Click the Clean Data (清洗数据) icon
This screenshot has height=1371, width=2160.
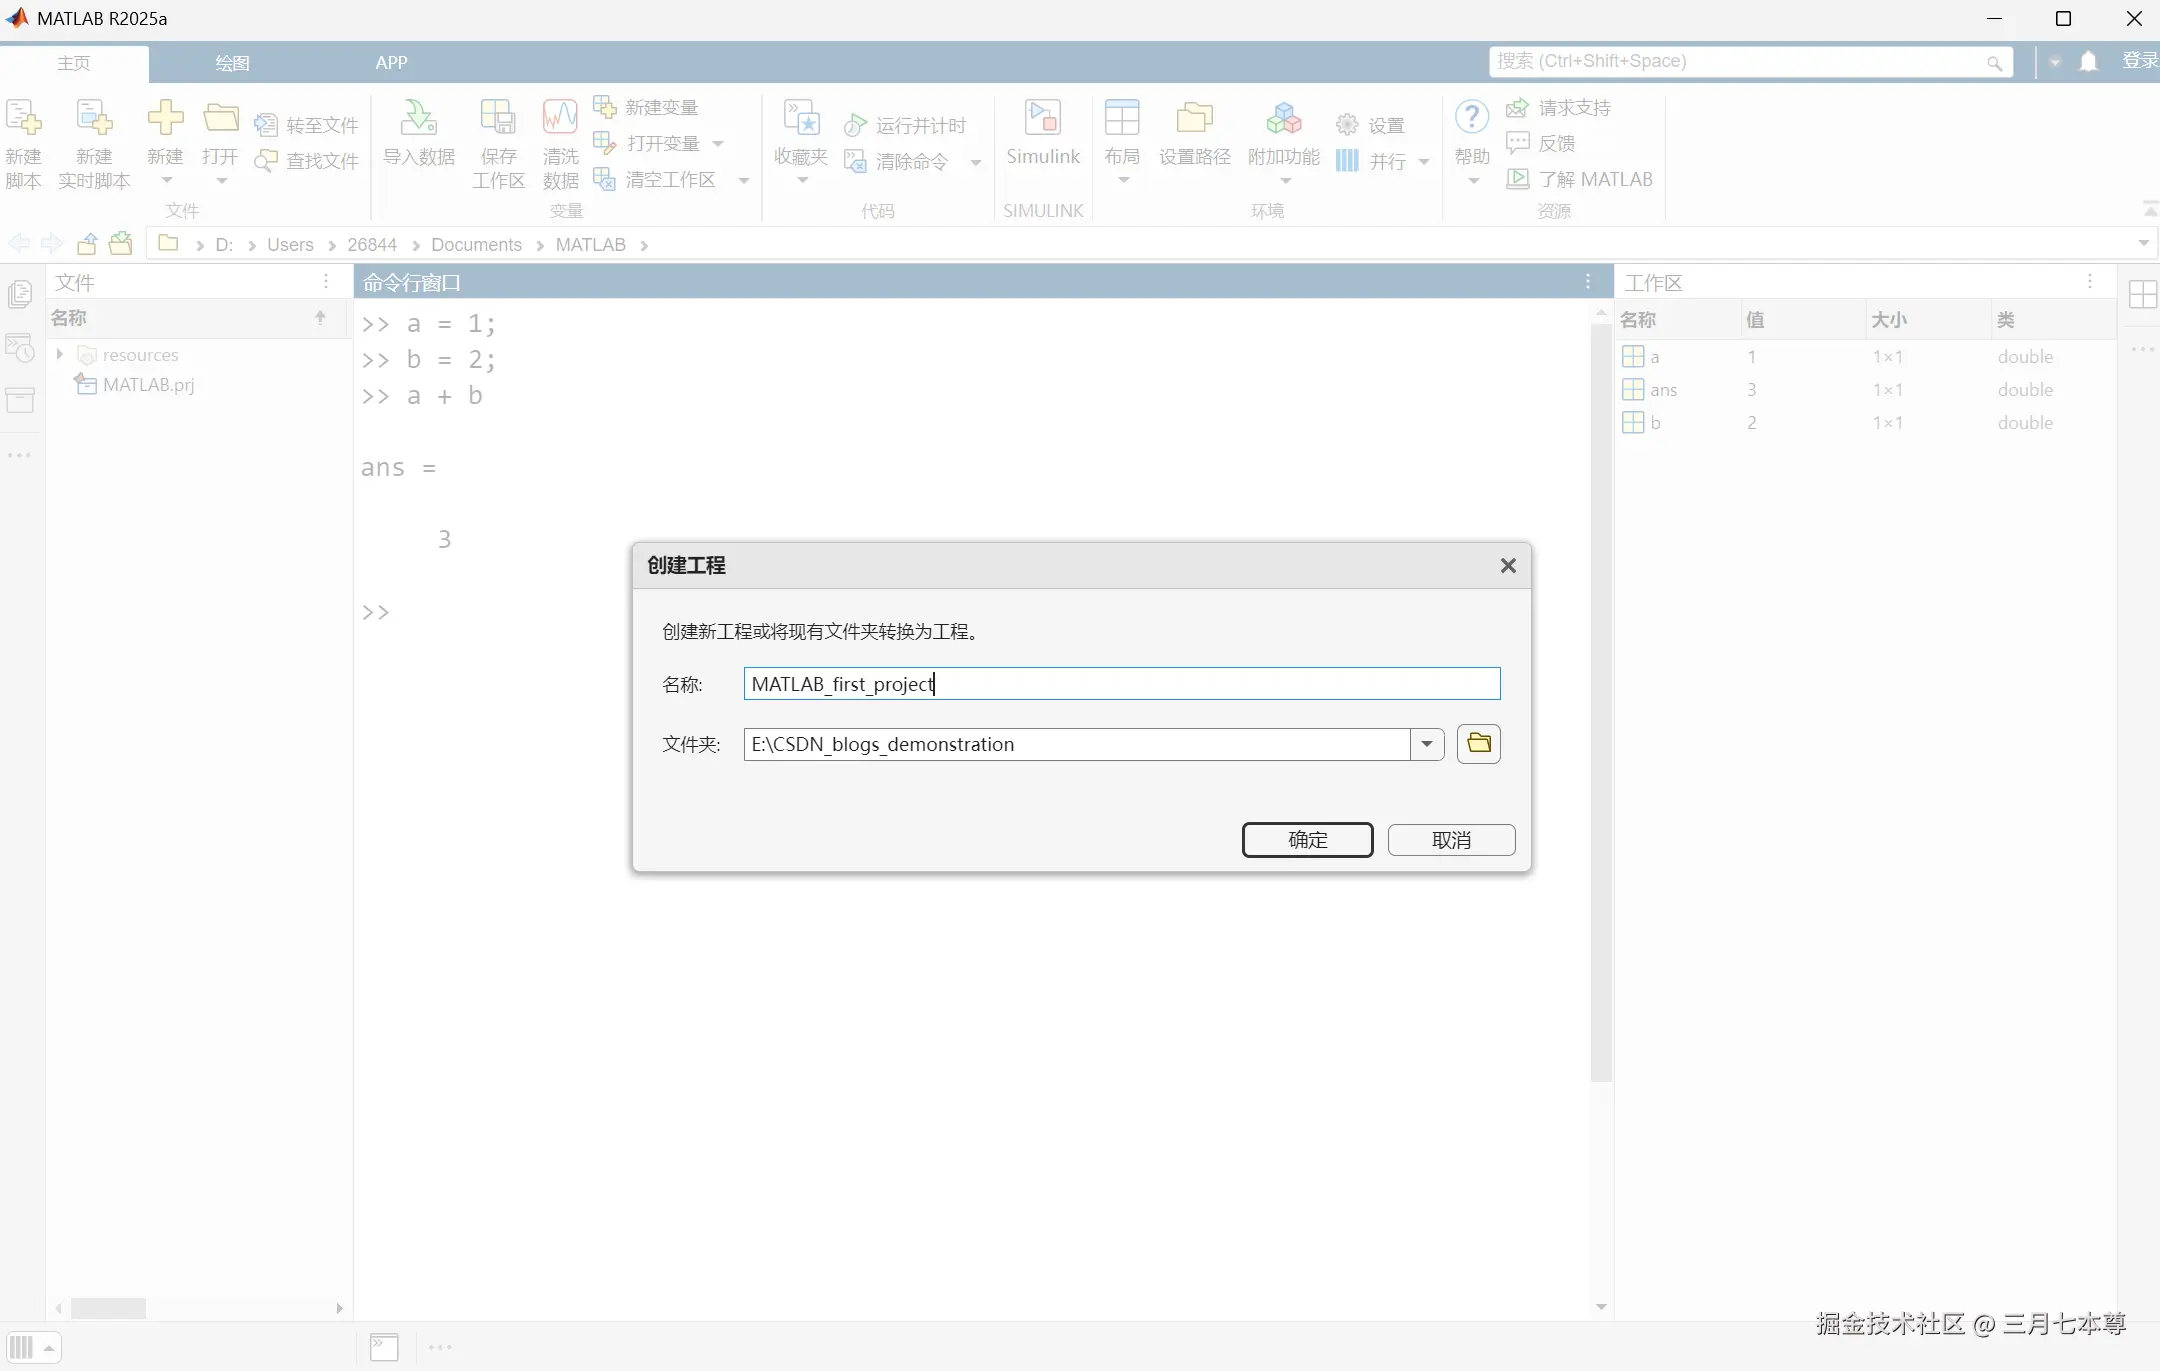point(560,118)
